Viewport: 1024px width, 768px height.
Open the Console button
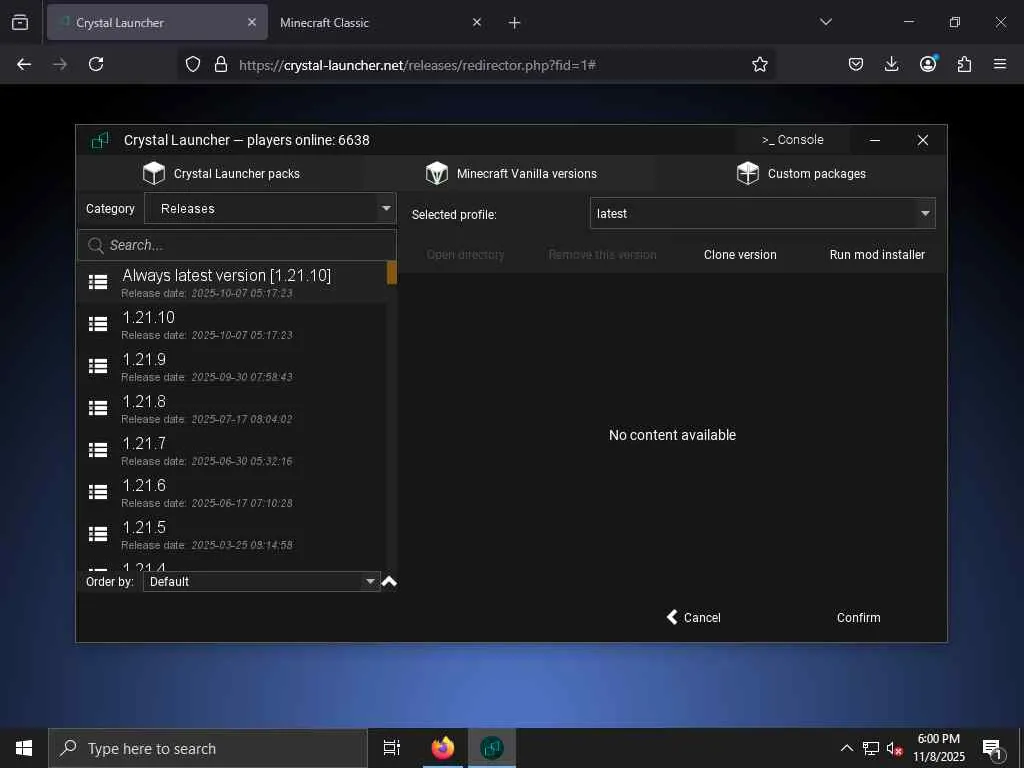tap(792, 140)
